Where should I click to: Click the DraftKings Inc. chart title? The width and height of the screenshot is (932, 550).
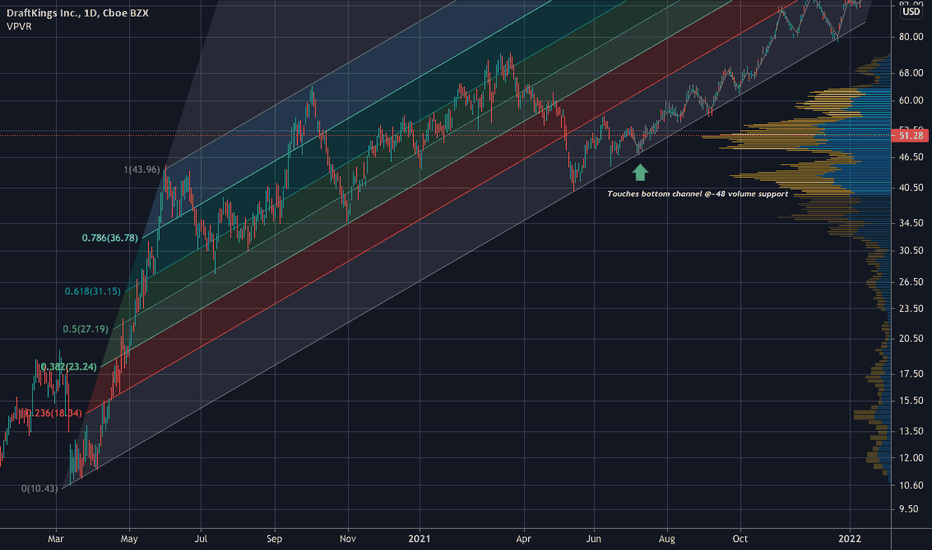pyautogui.click(x=77, y=12)
